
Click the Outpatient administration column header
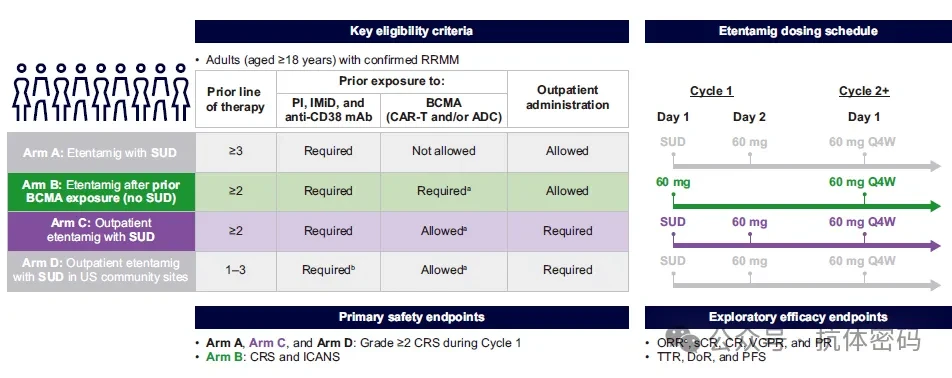(568, 98)
